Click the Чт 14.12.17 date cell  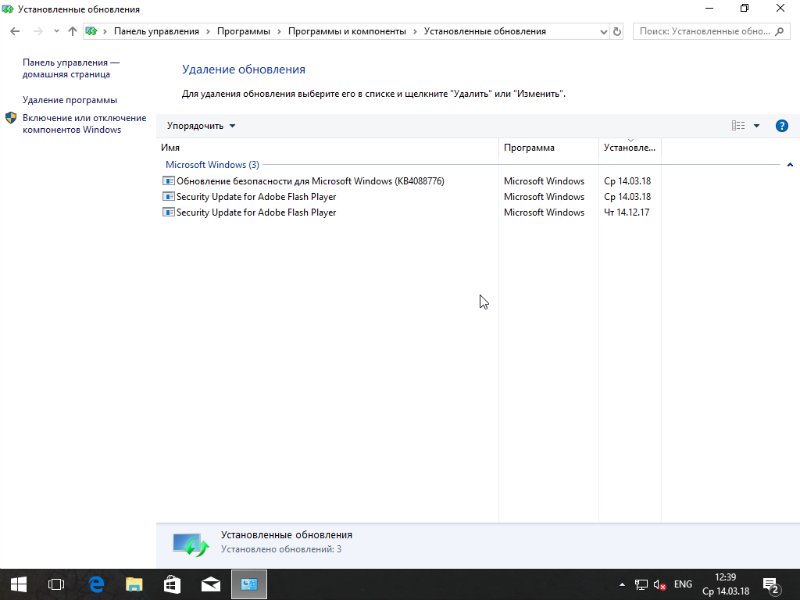point(627,213)
